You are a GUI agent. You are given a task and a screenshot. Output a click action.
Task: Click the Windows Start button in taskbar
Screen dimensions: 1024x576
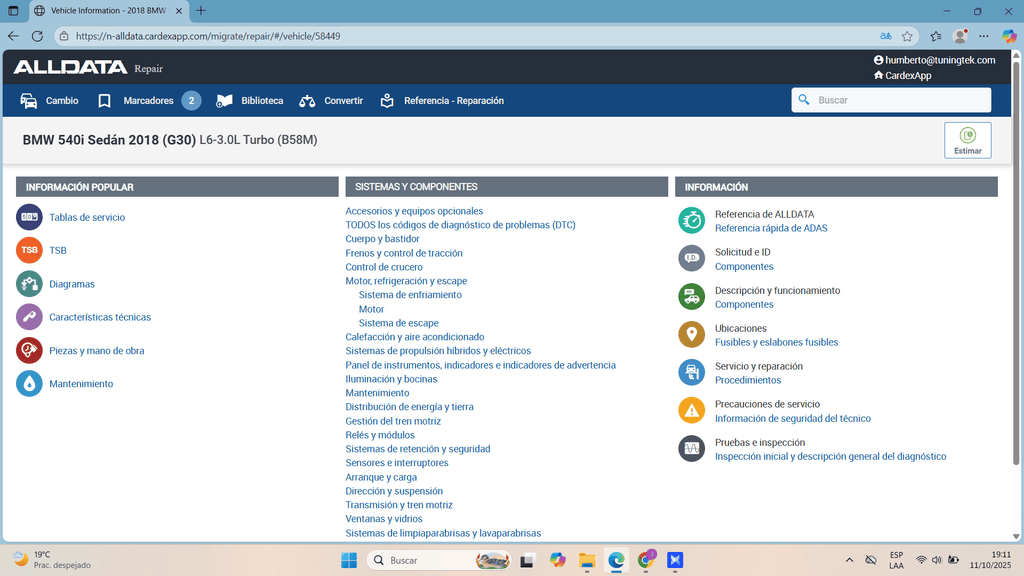349,560
